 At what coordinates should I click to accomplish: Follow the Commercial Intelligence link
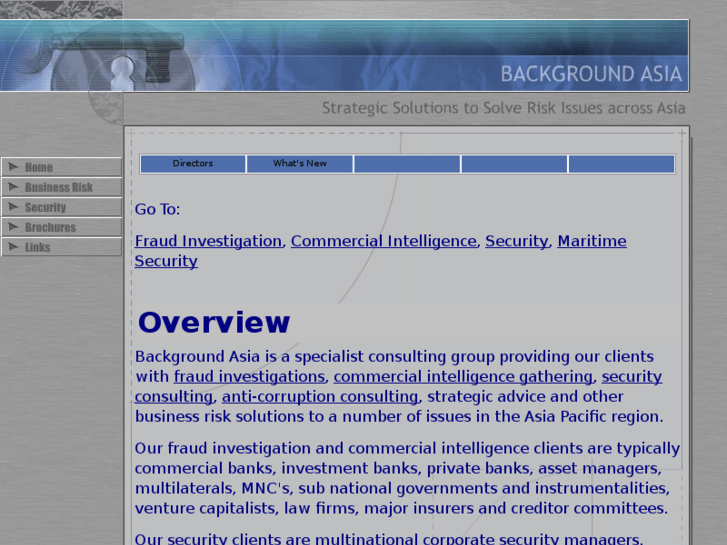[383, 241]
